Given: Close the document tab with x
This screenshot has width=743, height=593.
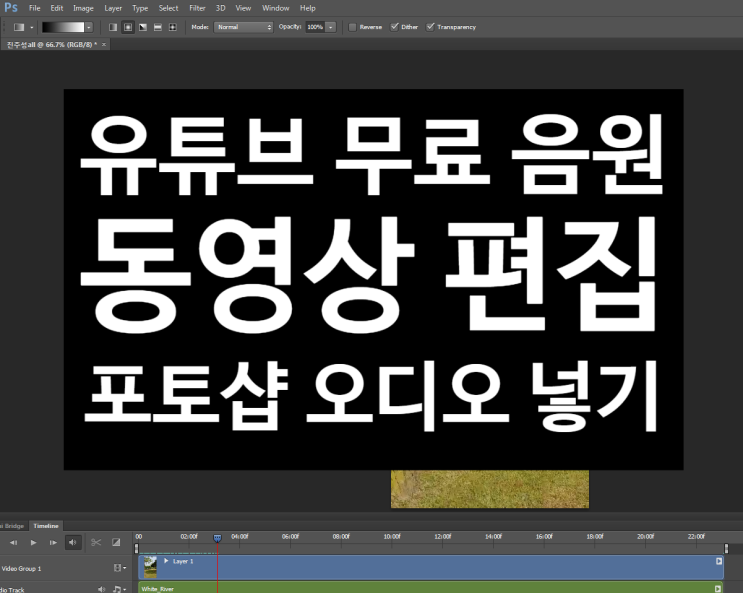Looking at the screenshot, I should (x=104, y=45).
